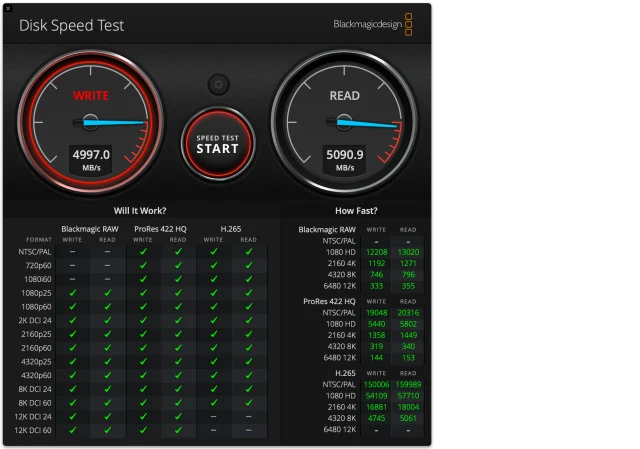This screenshot has height=449, width=640.
Task: Click Blackmagic RAW read checkmark for 12K DCI 60
Action: [x=108, y=430]
